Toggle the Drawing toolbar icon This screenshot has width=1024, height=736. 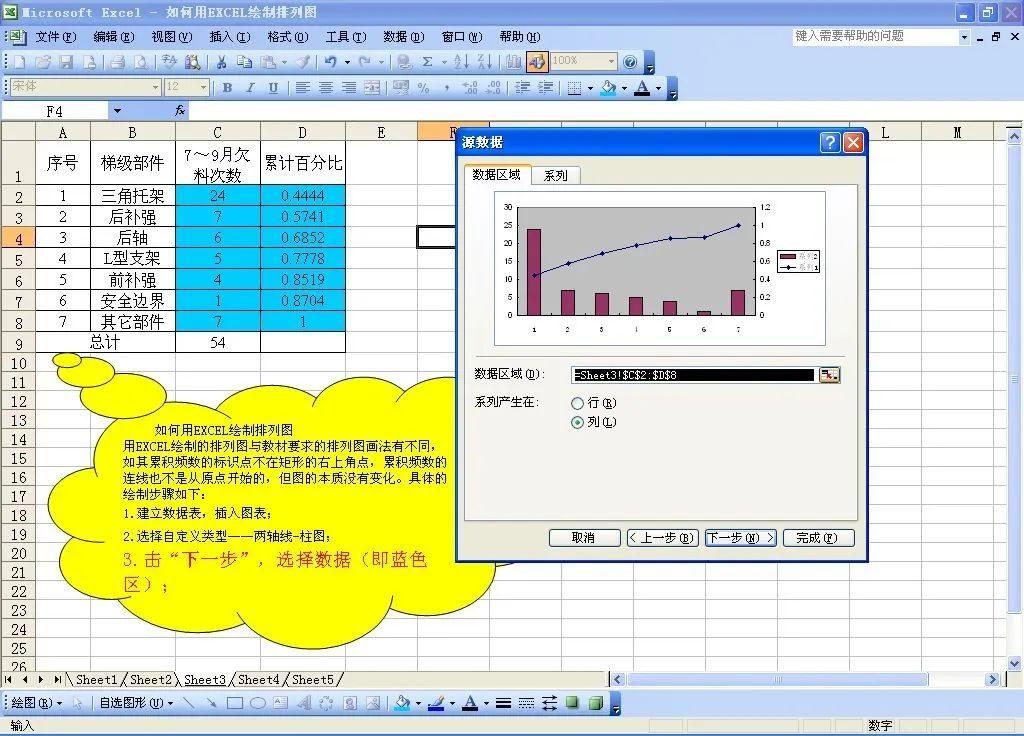coord(537,62)
